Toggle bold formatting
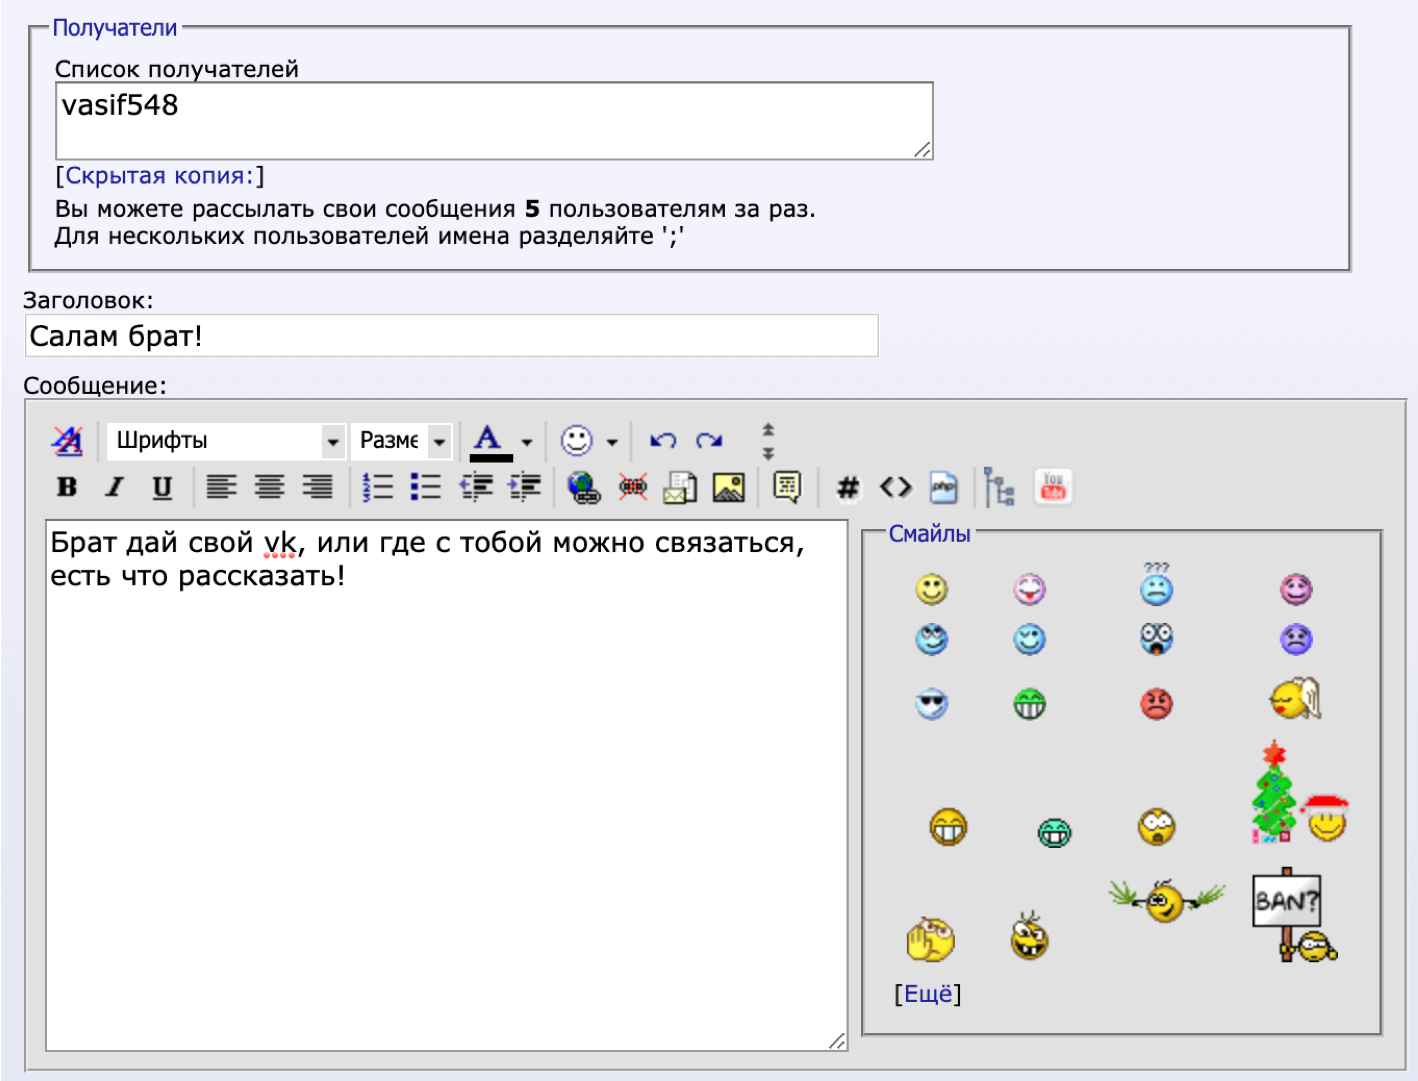The width and height of the screenshot is (1418, 1081). pos(67,487)
